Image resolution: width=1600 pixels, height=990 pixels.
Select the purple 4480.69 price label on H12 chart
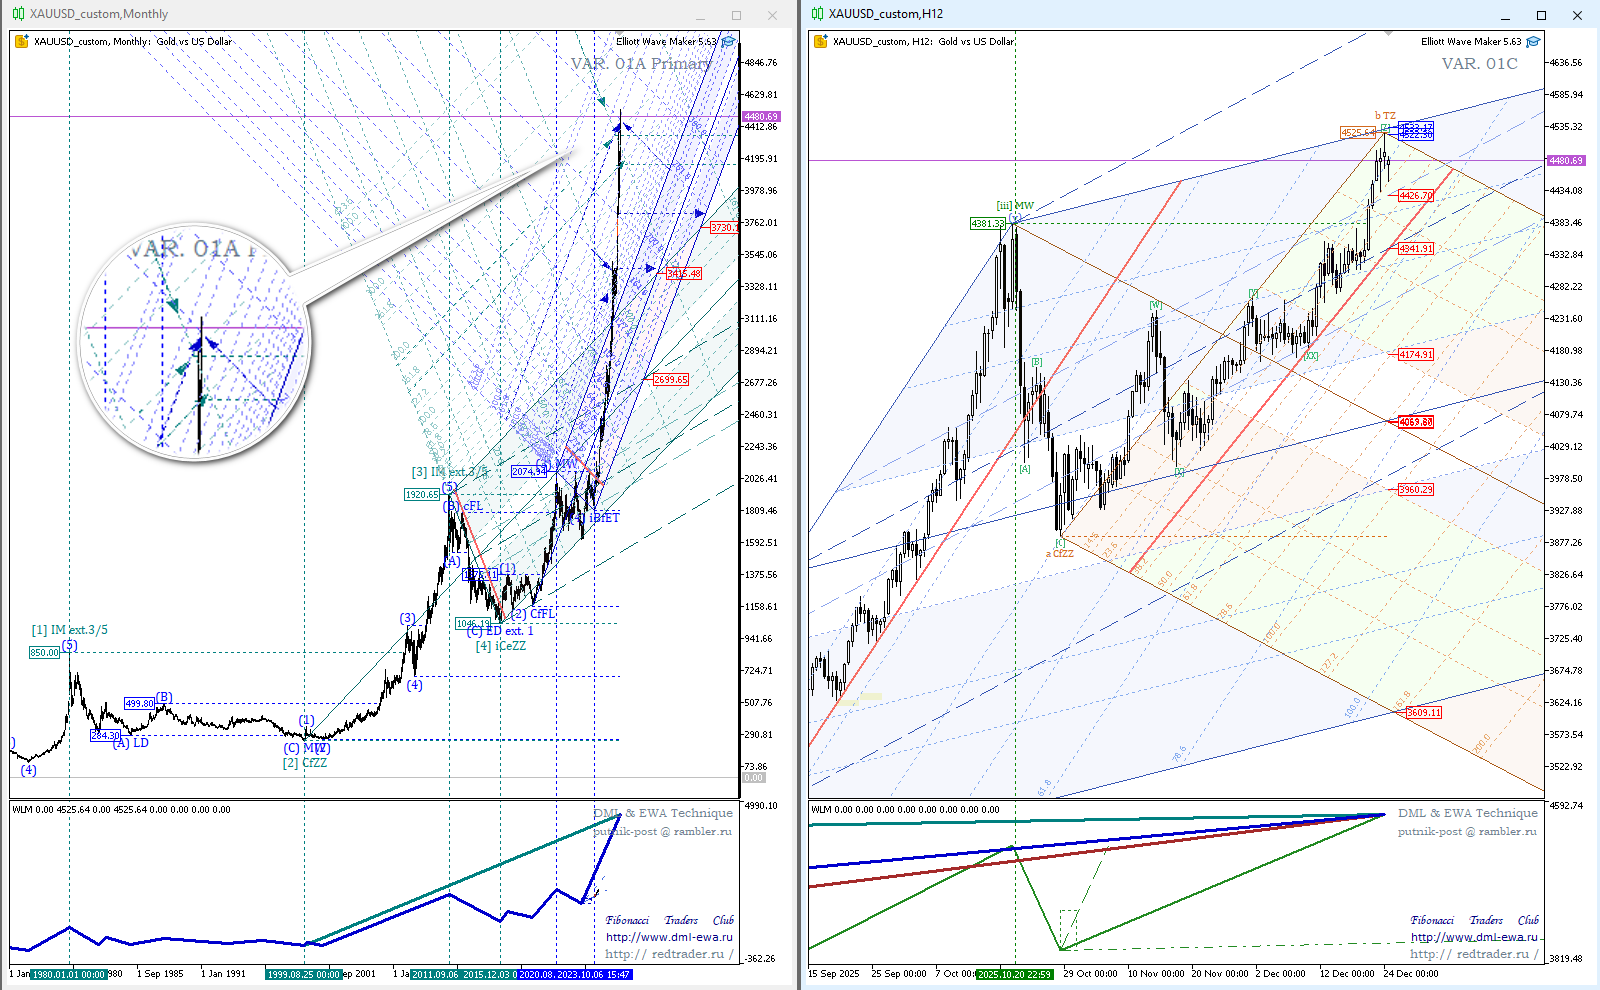coord(1565,160)
